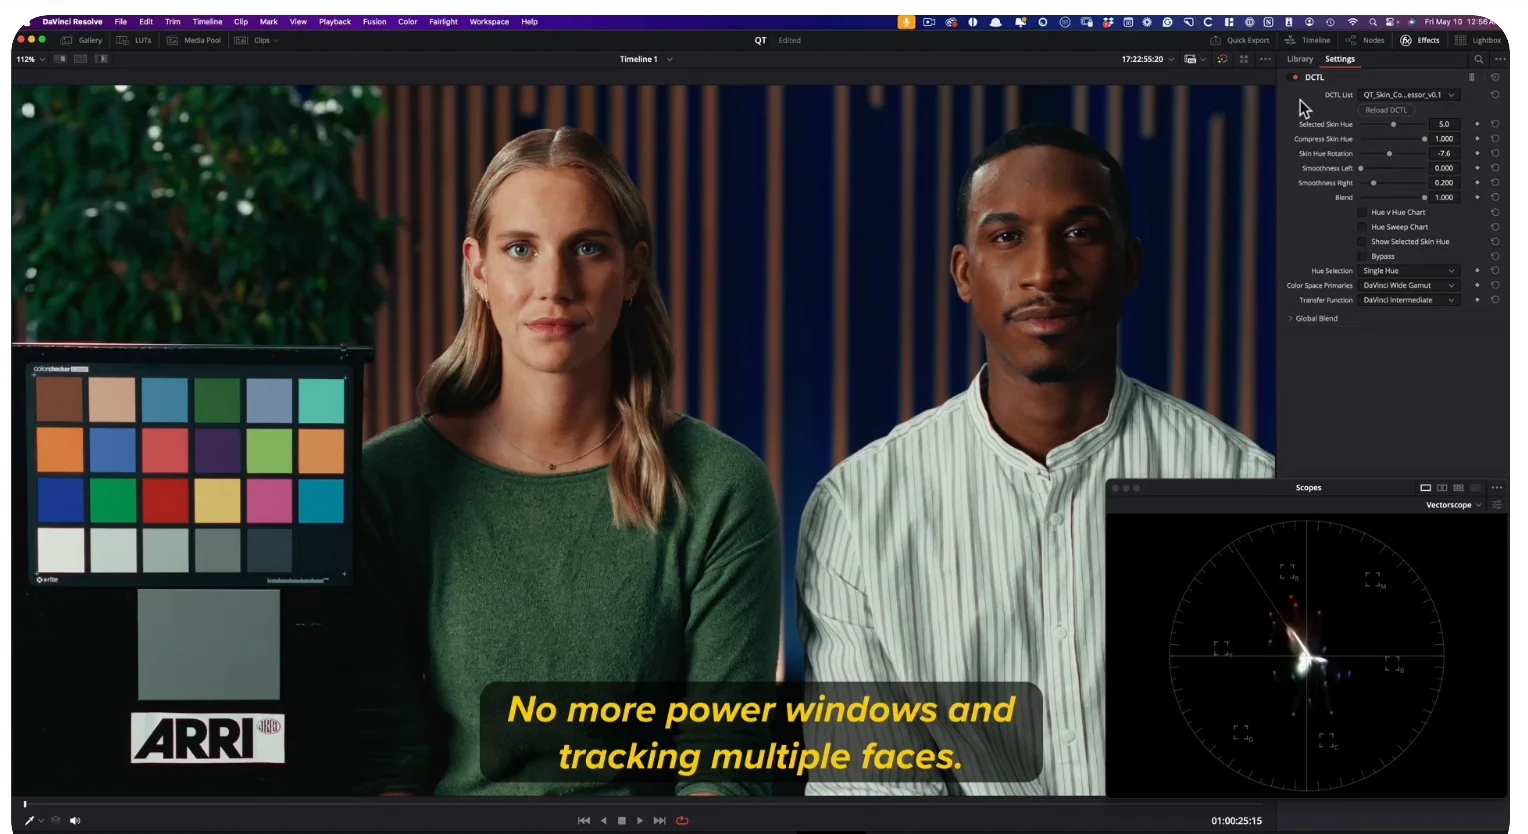Toggle the Bypass checkbox
Image resolution: width=1528 pixels, height=834 pixels.
(1362, 257)
